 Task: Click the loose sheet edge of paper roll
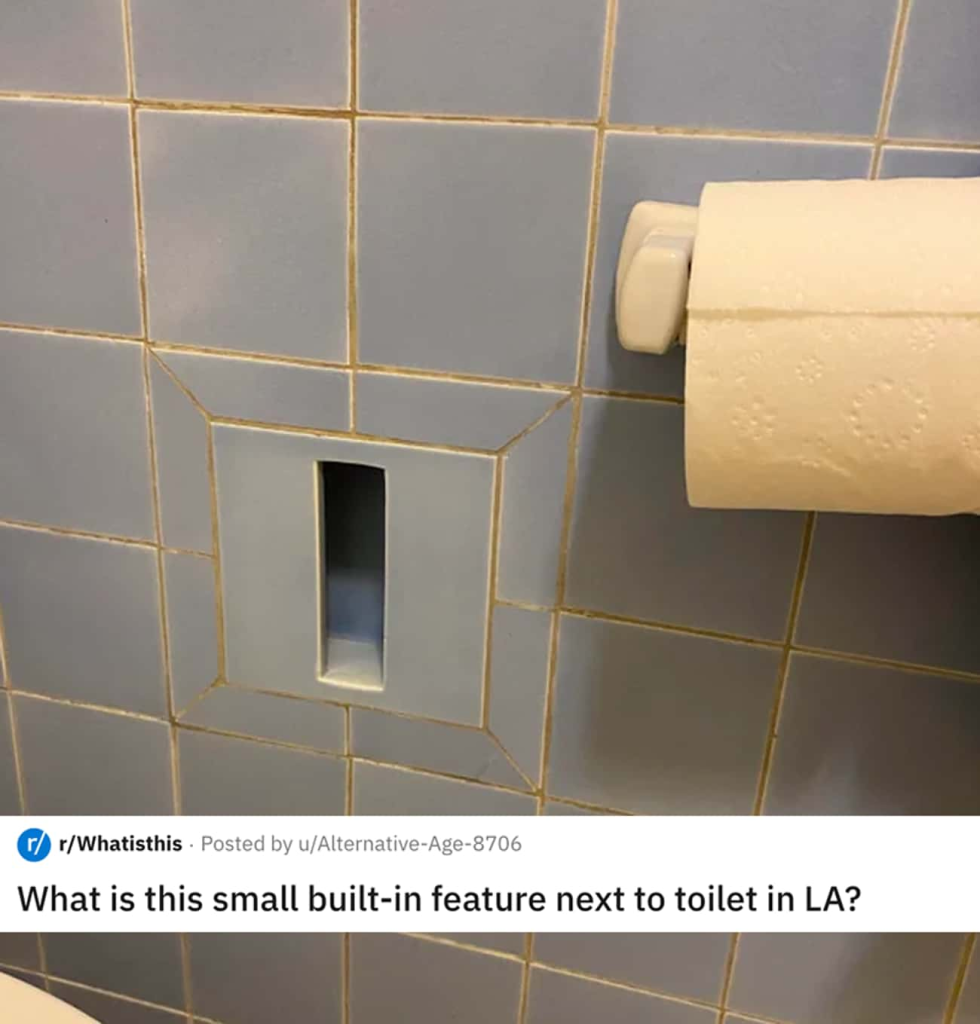832,314
